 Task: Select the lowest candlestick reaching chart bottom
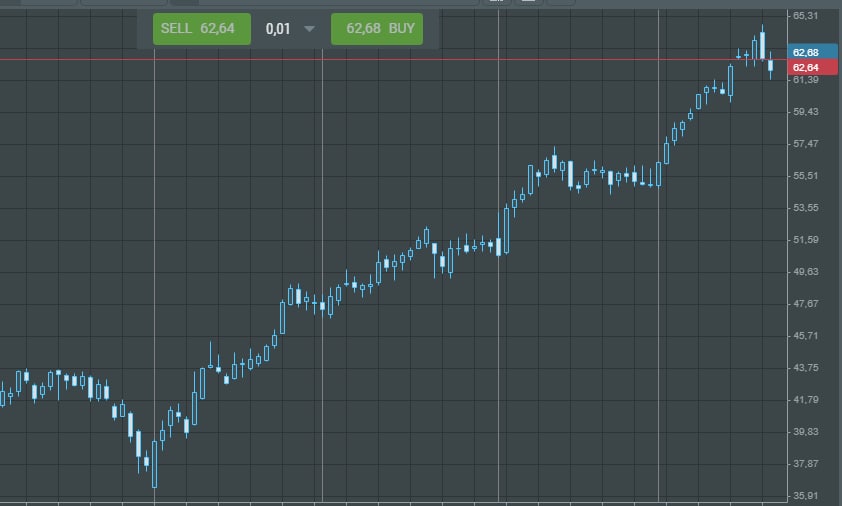click(155, 464)
